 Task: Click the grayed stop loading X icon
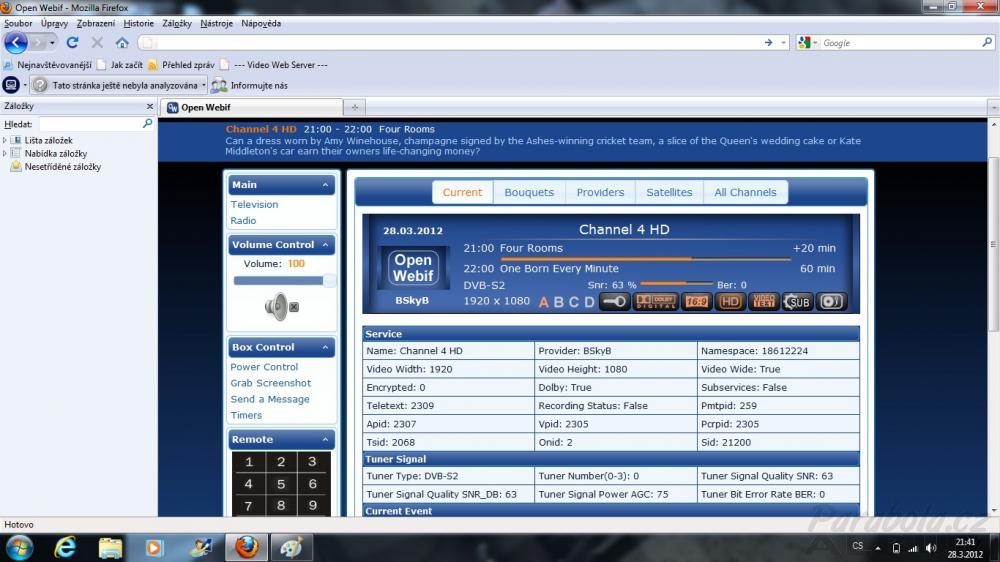click(97, 43)
